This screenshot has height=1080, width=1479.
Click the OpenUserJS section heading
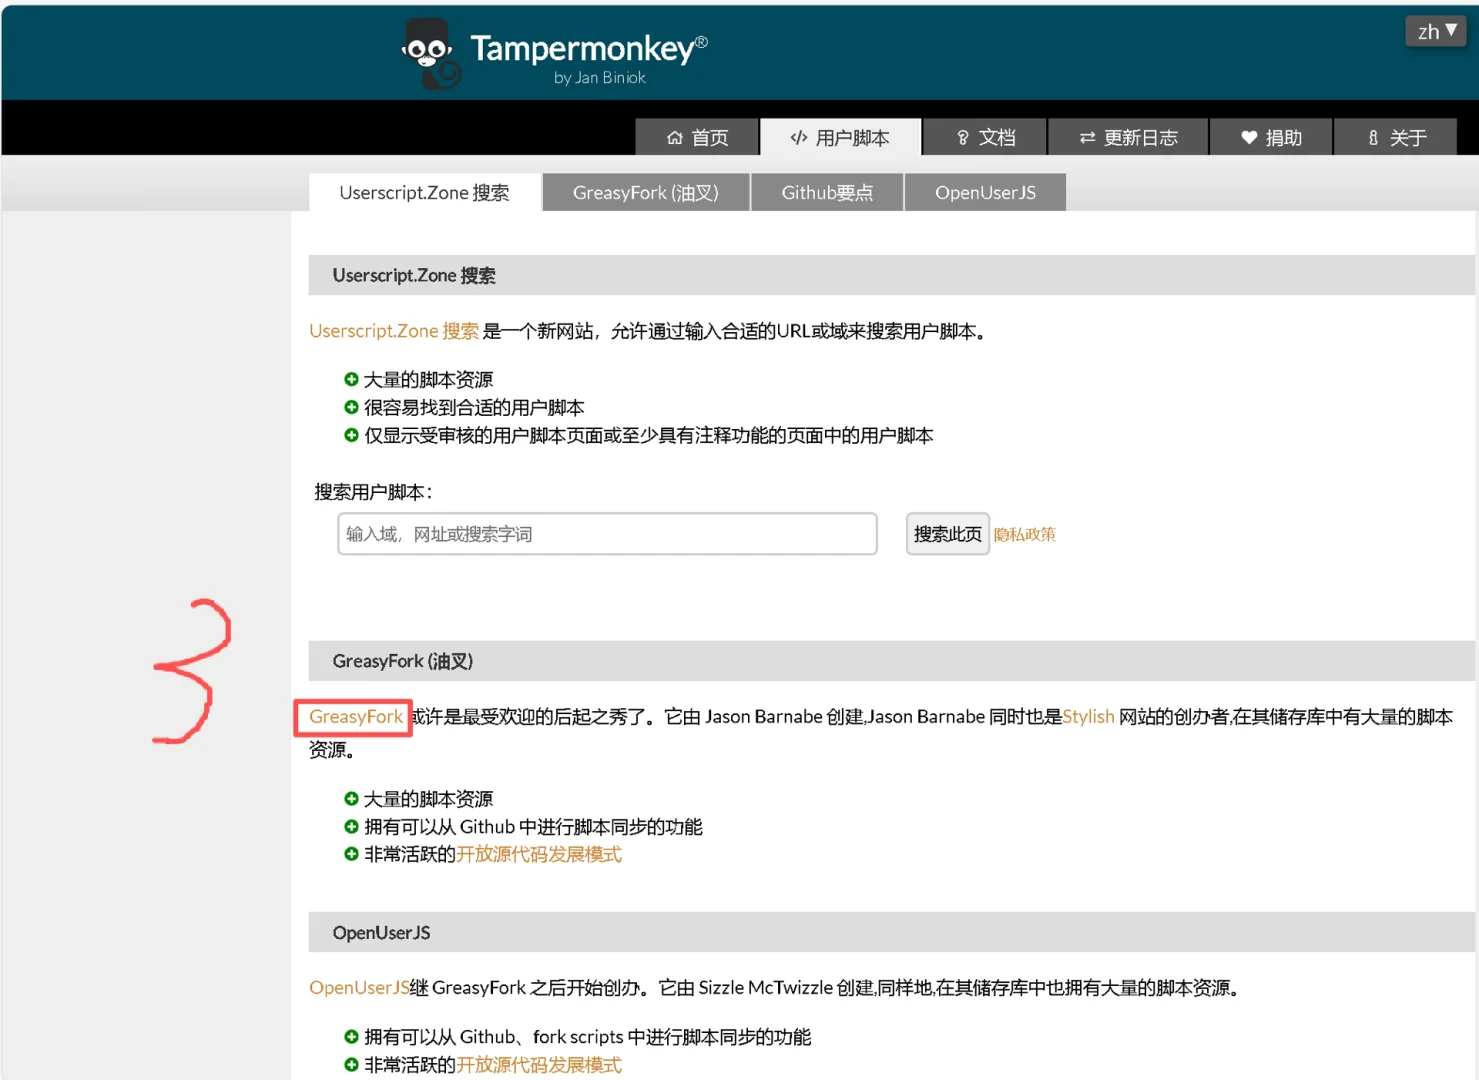[381, 933]
